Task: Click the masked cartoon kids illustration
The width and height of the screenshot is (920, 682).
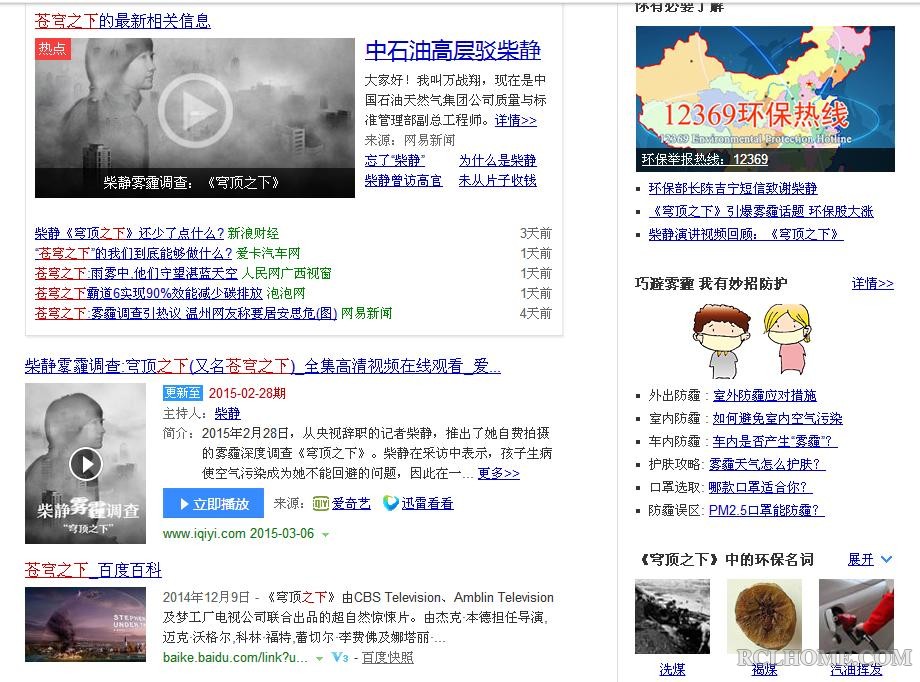Action: click(751, 340)
